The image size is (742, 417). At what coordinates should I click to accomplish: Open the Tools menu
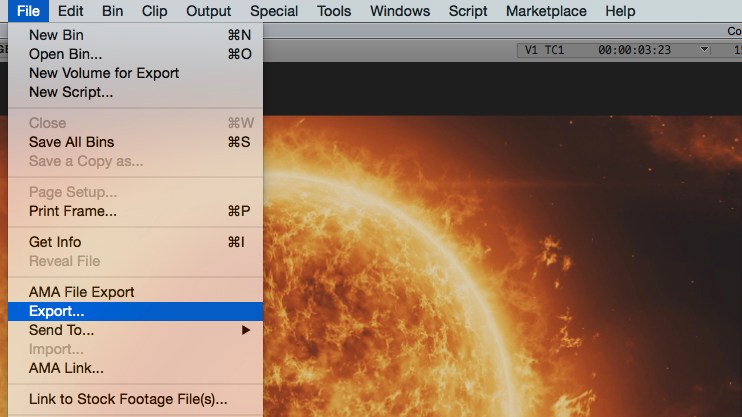tap(334, 11)
